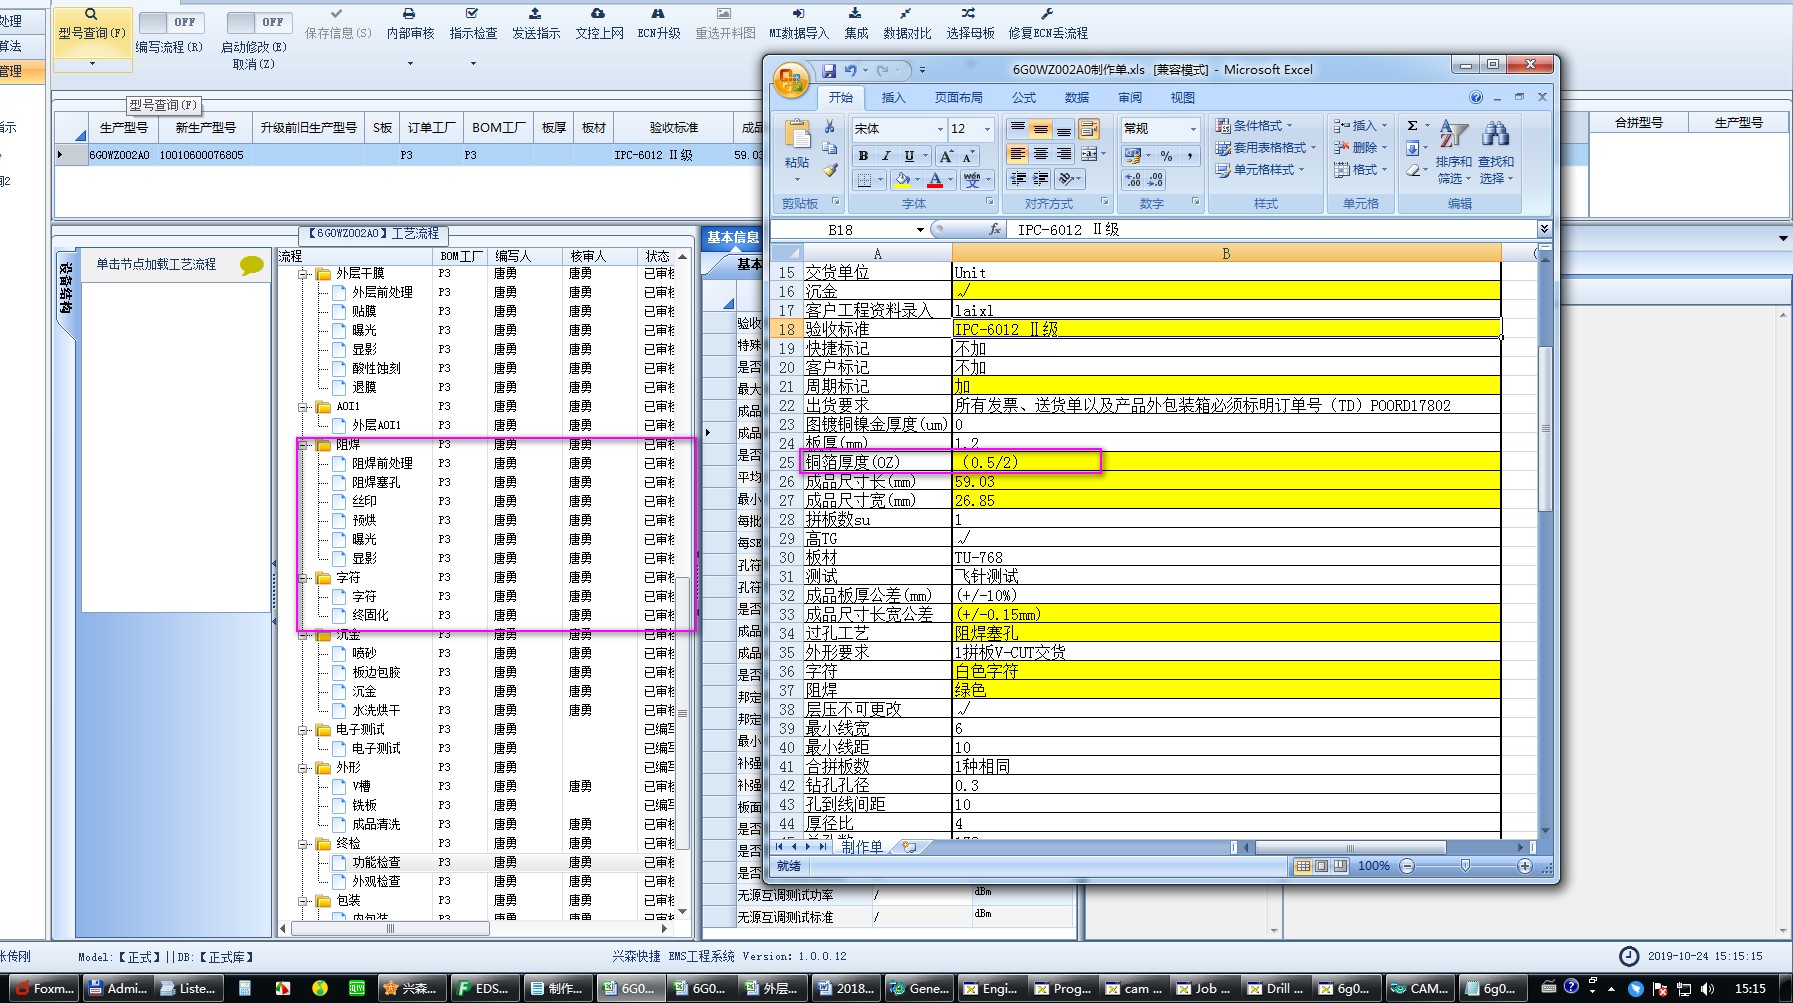The height and width of the screenshot is (1003, 1793).
Task: Click the 发送指示 upload icon
Action: click(x=535, y=13)
